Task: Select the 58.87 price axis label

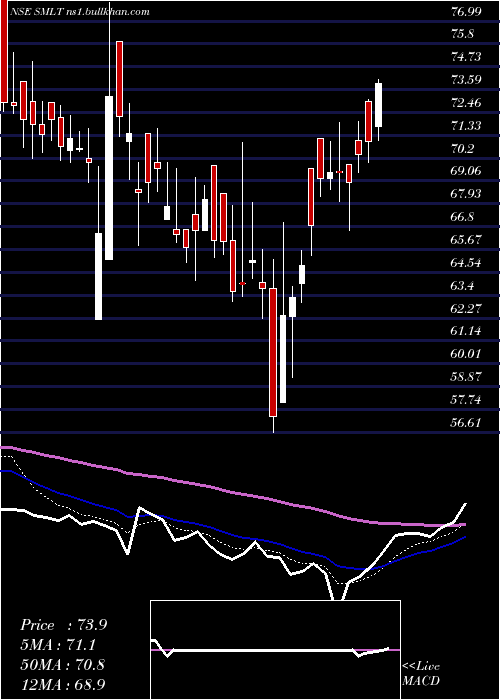Action: 466,376
